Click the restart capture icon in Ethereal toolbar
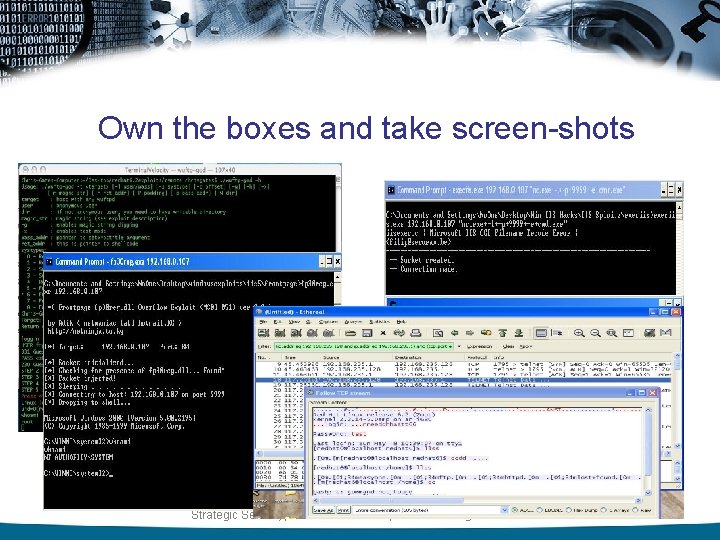The image size is (720, 540). (x=328, y=333)
